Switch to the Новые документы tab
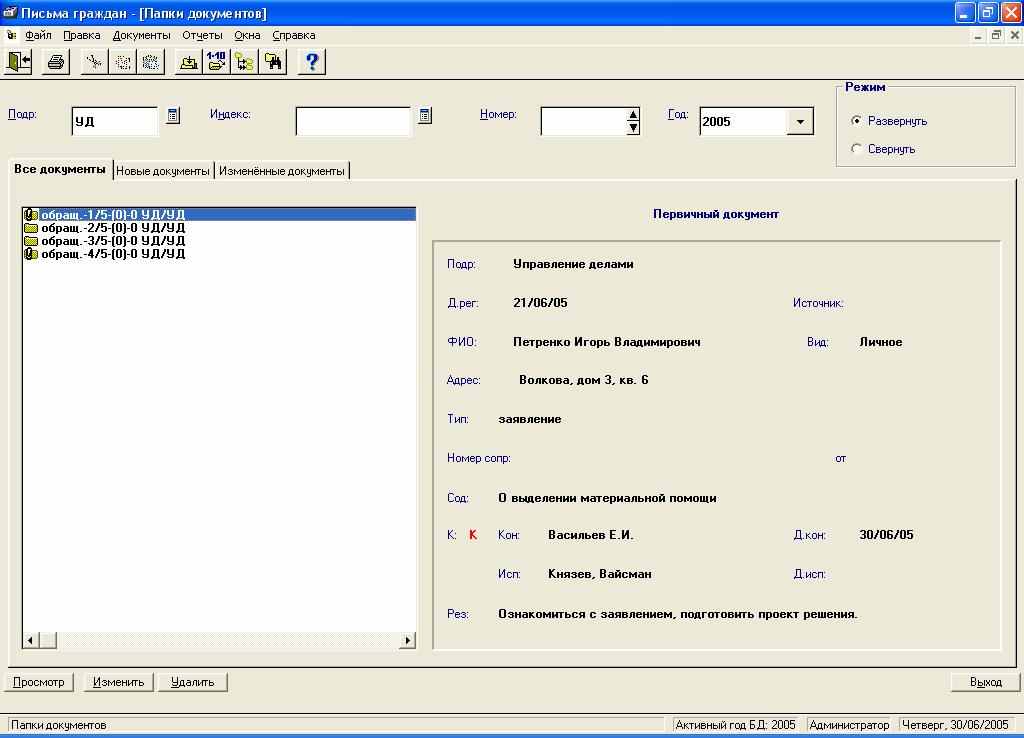The image size is (1024, 738). pos(163,171)
